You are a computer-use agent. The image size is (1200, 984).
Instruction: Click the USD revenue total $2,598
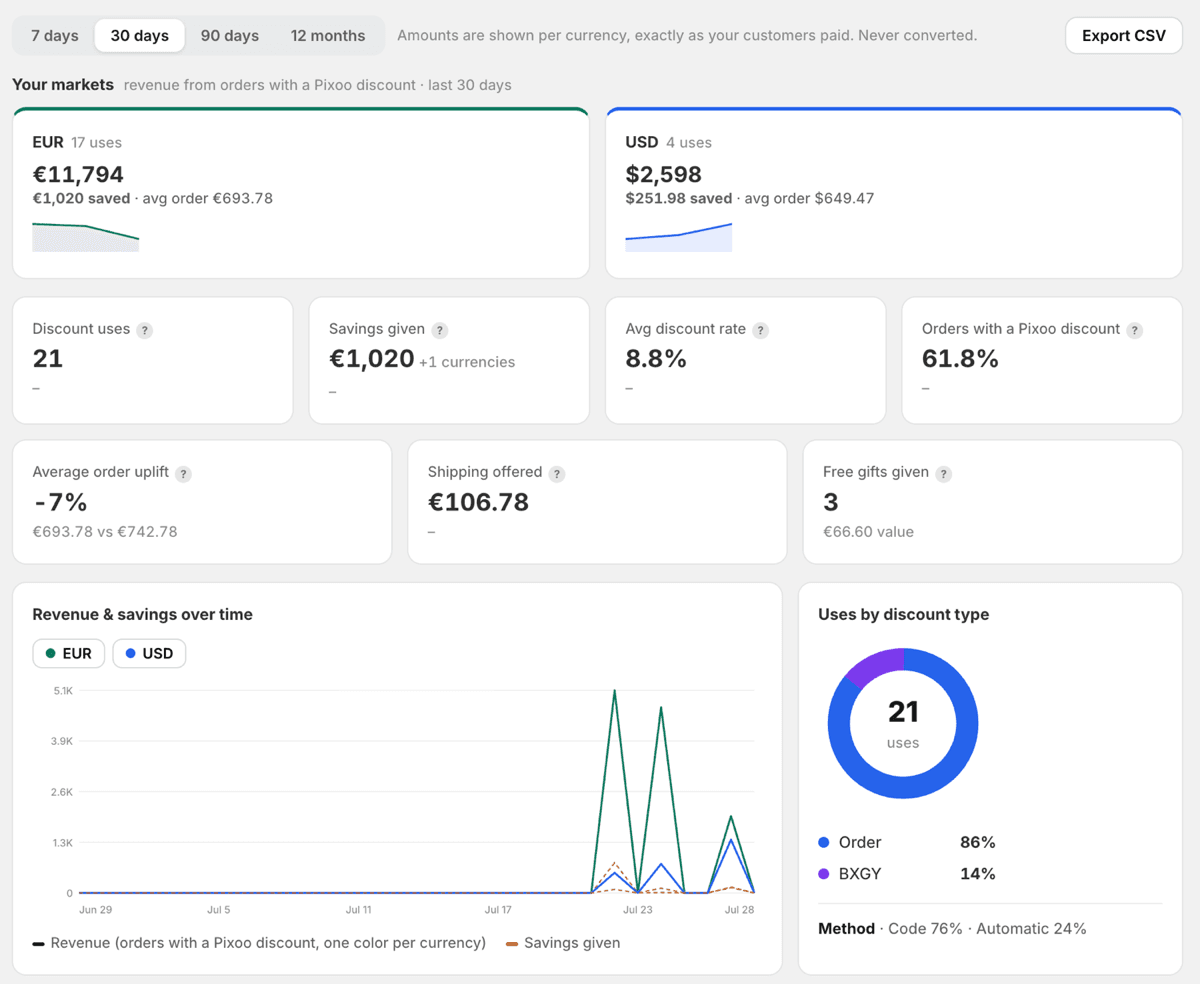664,174
